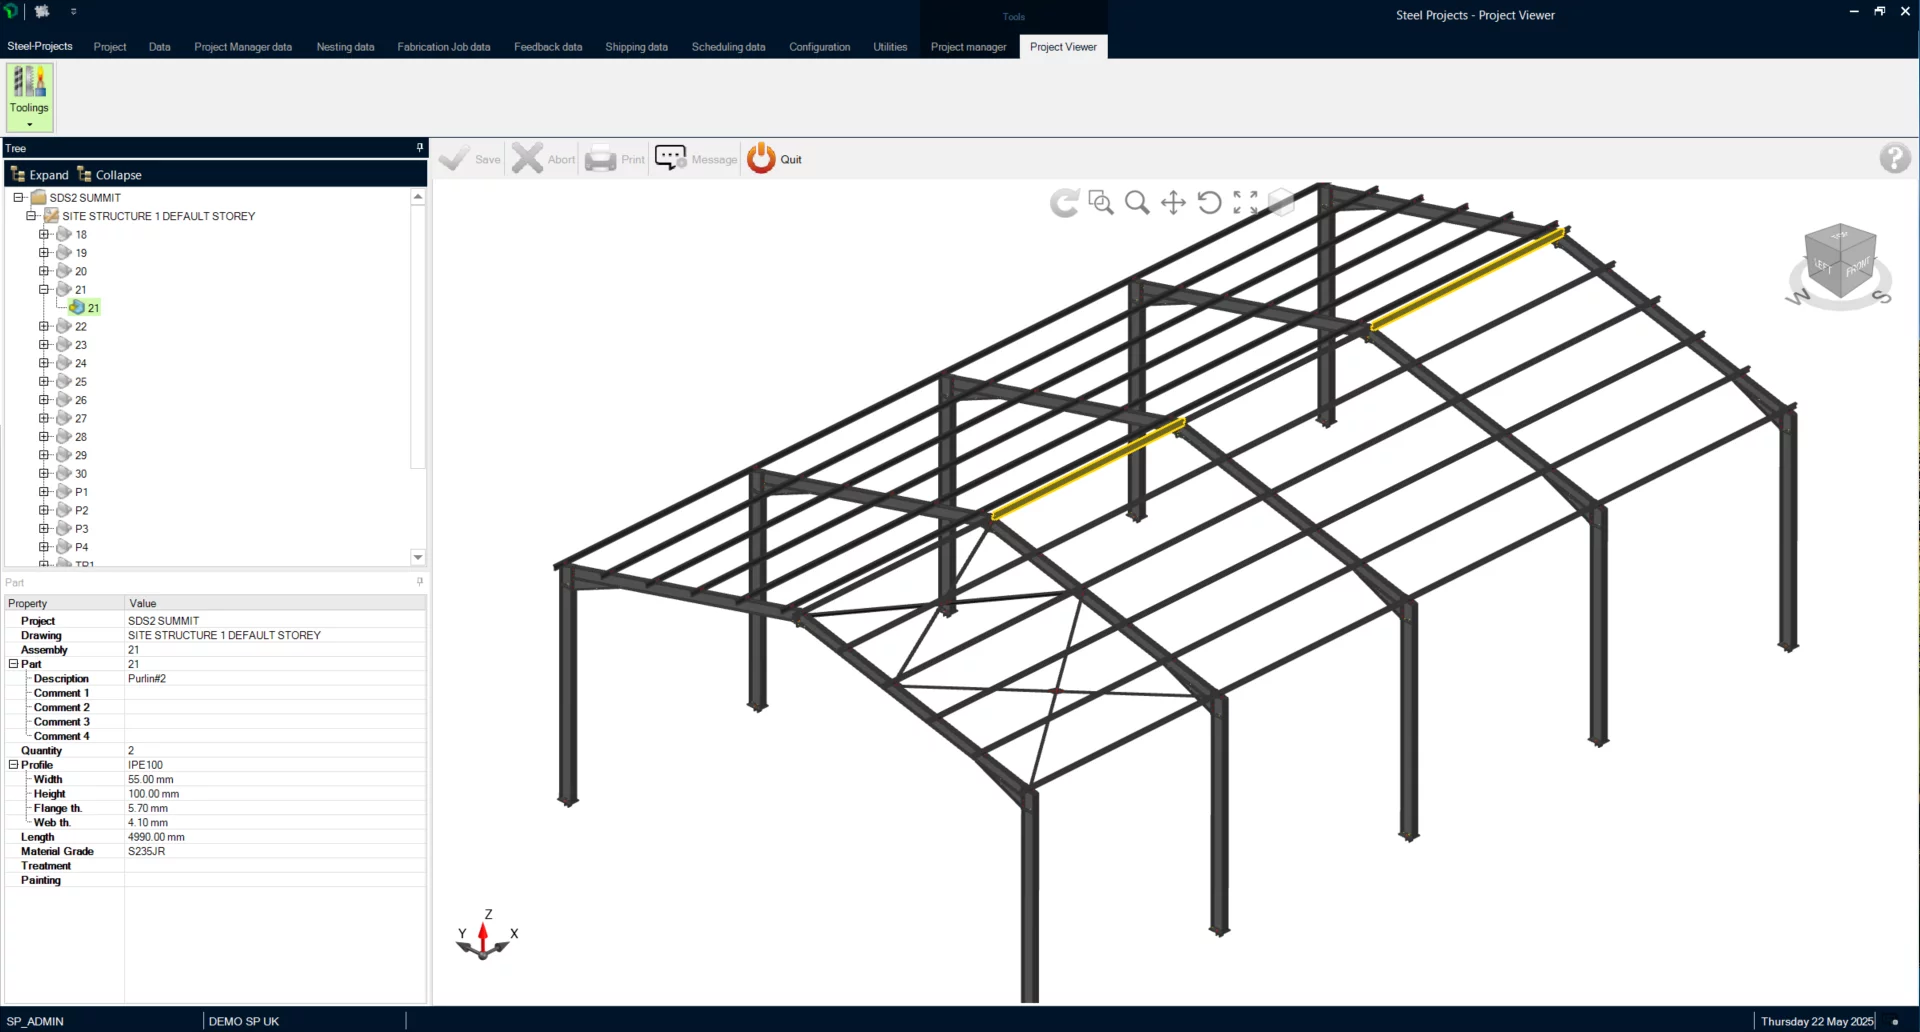Click the counter-clockwise rotate view icon
This screenshot has width=1920, height=1032.
pyautogui.click(x=1209, y=203)
